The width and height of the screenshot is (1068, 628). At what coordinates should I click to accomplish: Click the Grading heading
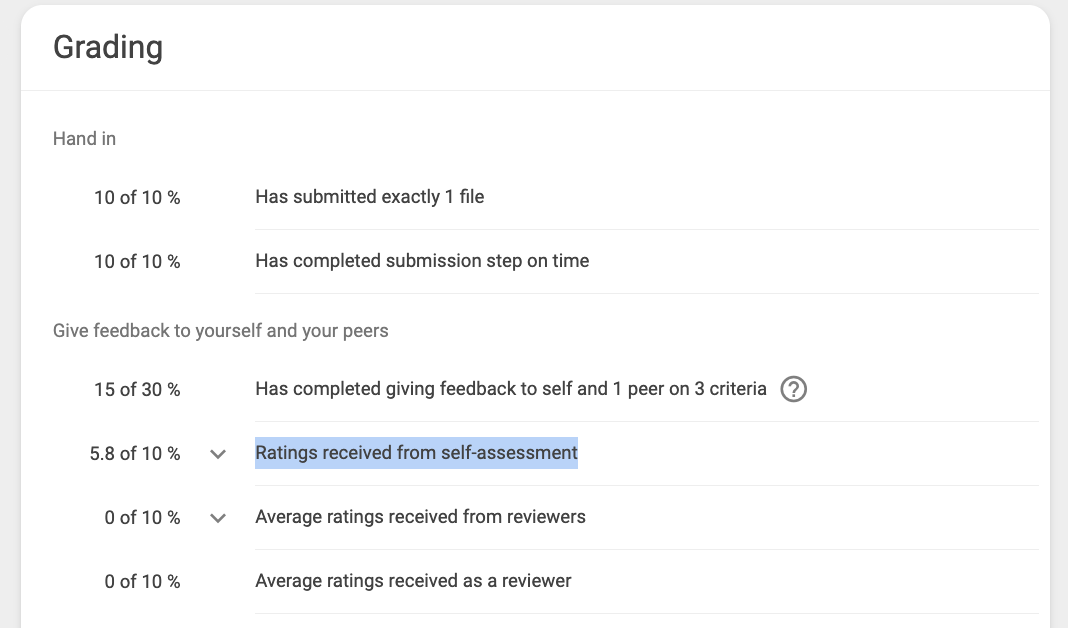(108, 48)
